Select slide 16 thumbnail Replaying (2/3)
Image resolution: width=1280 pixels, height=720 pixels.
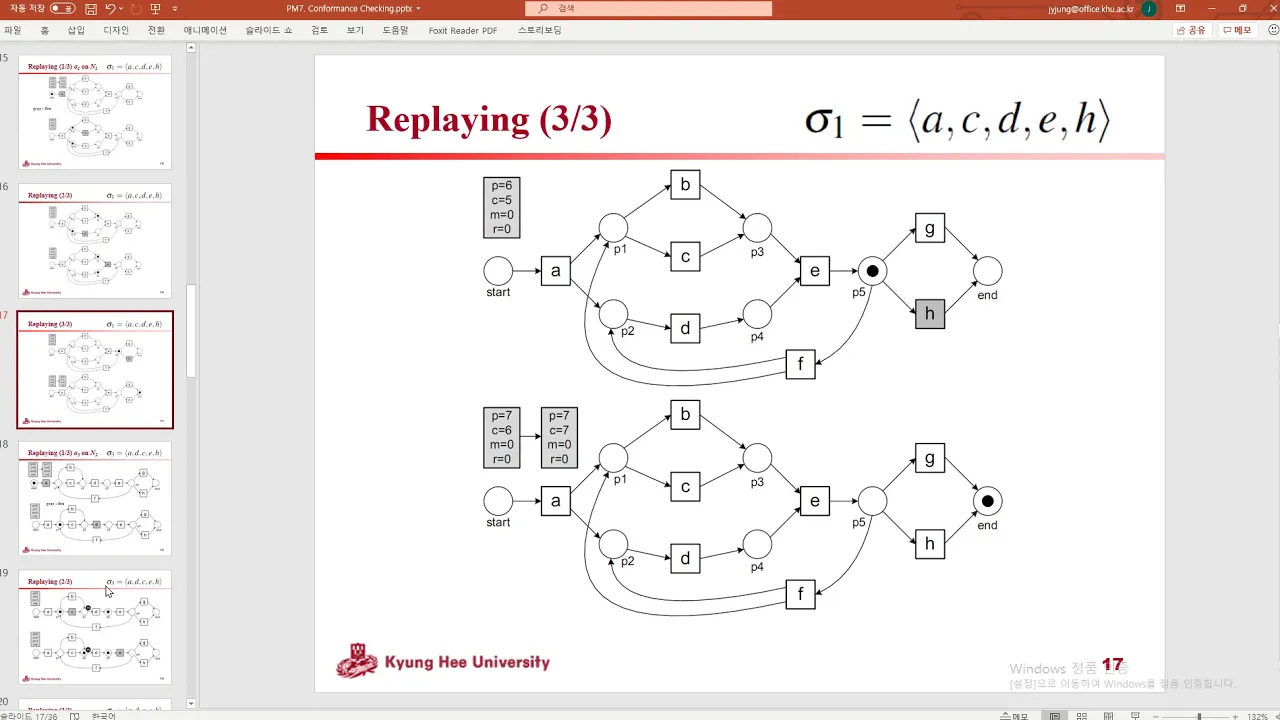[x=95, y=241]
